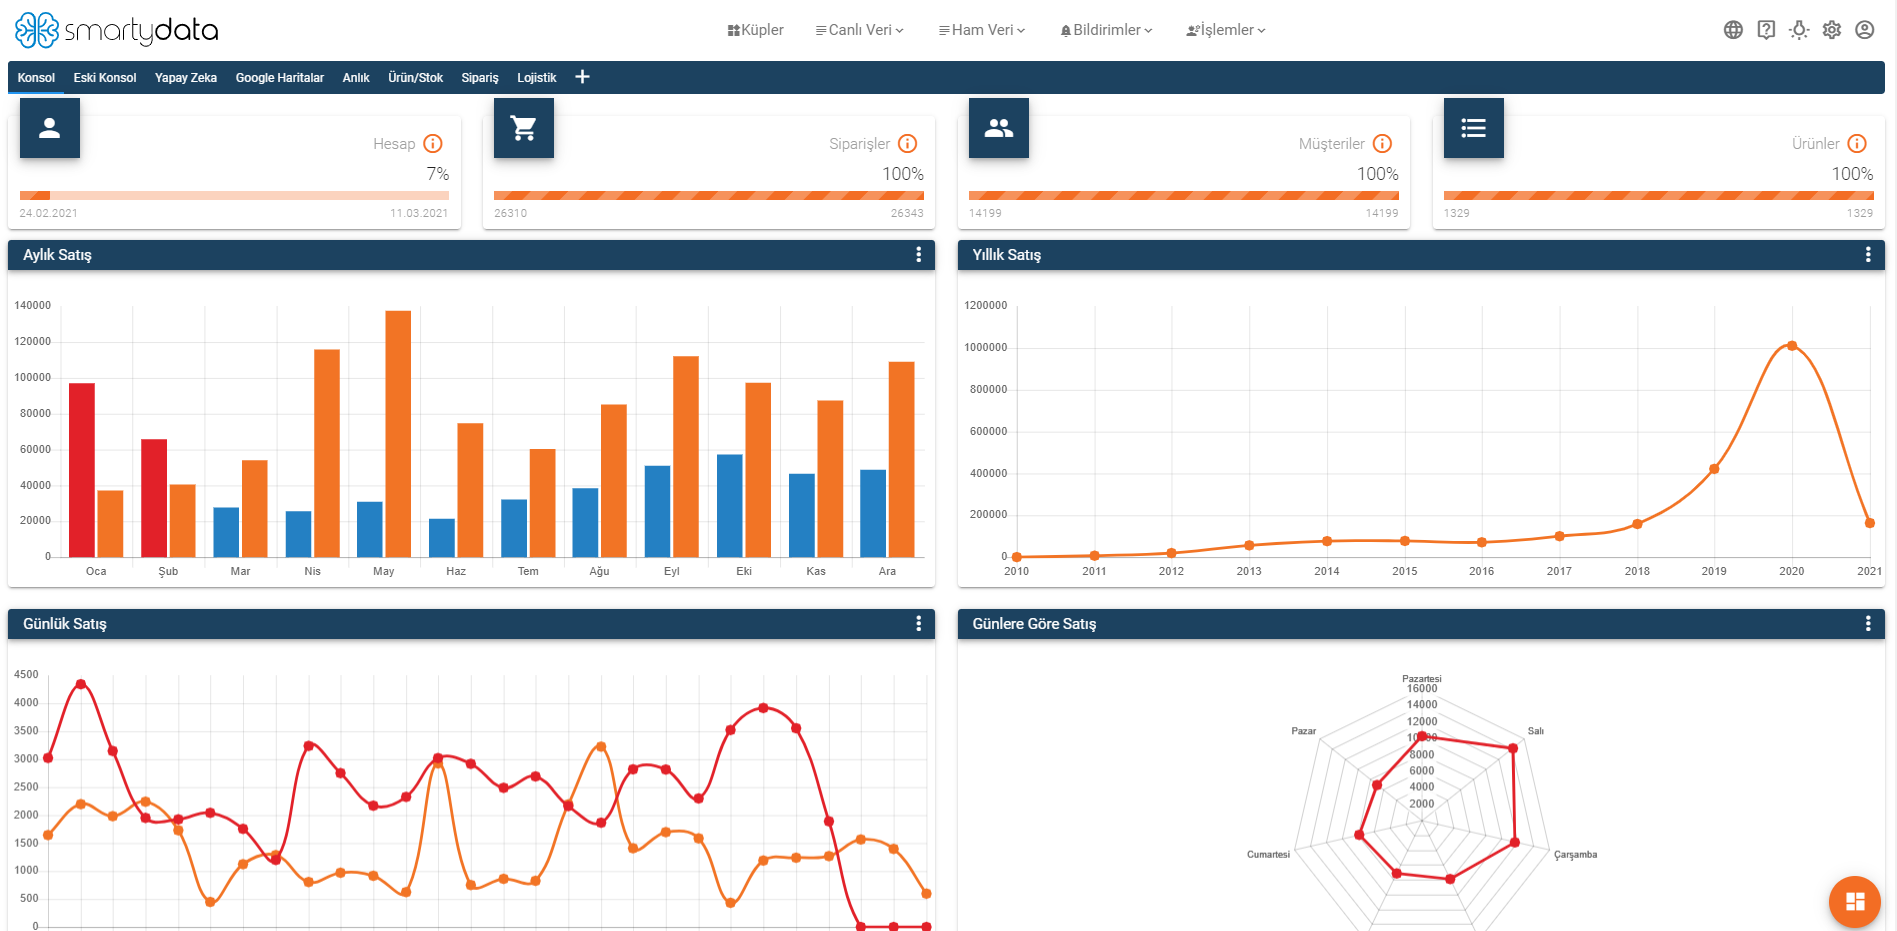Open the language globe icon
This screenshot has width=1897, height=931.
tap(1733, 30)
